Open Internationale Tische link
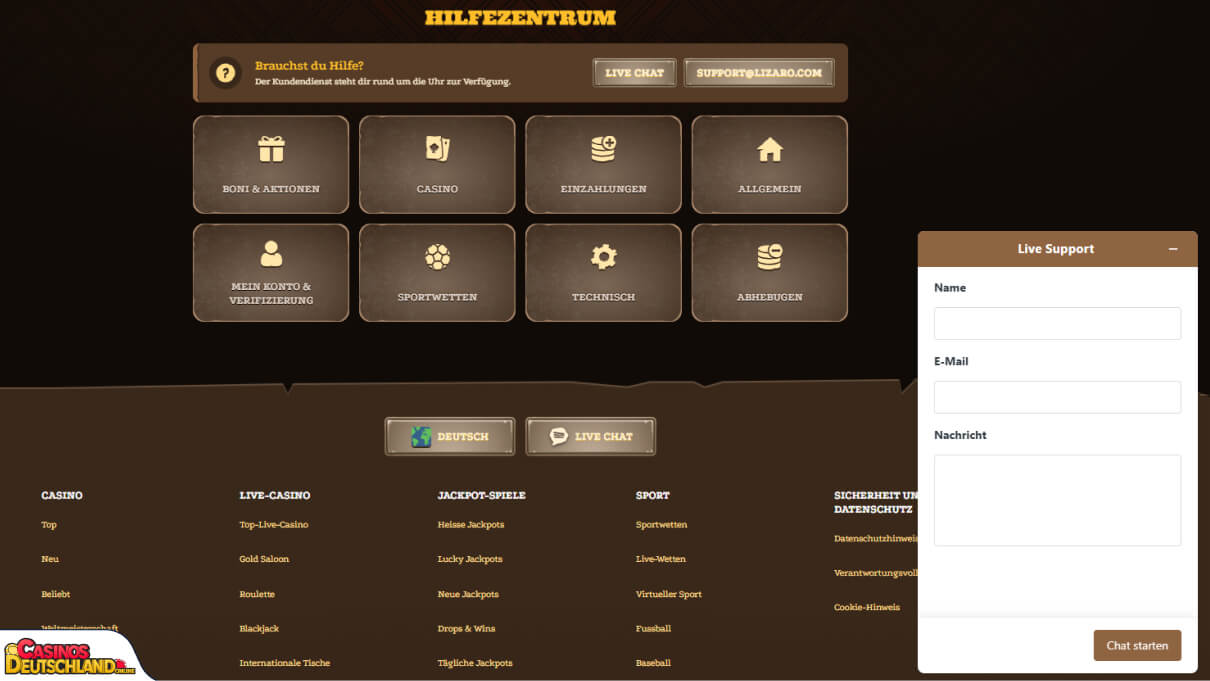The width and height of the screenshot is (1210, 681). (285, 663)
